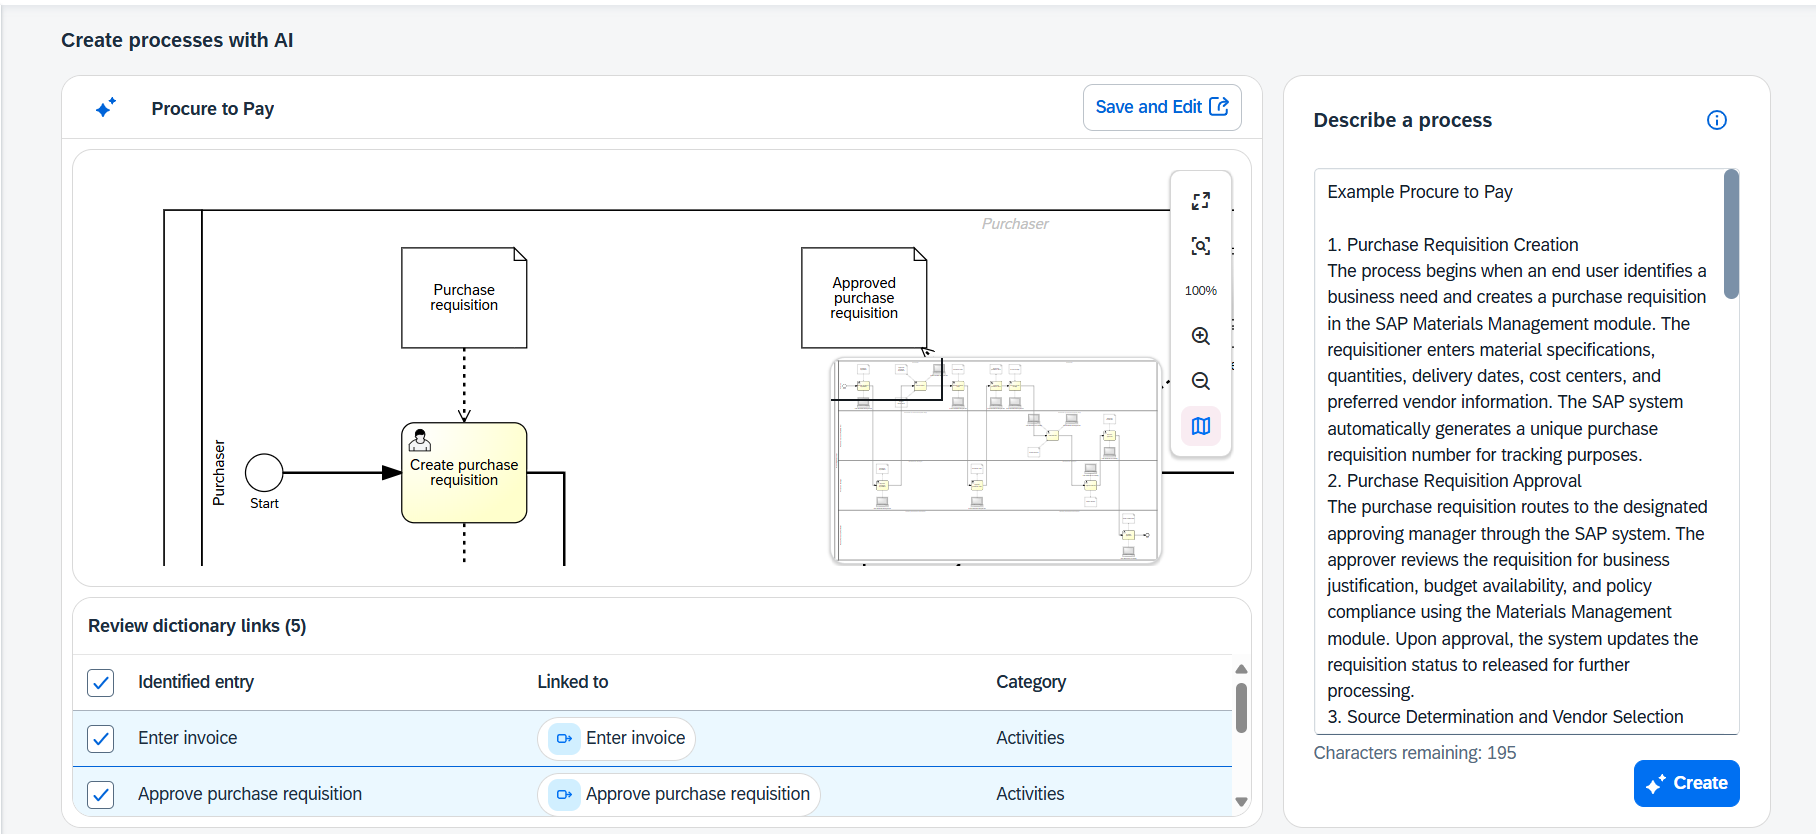This screenshot has height=834, width=1816.
Task: Click the AI sparkle icon near Procure to Pay
Action: pos(106,108)
